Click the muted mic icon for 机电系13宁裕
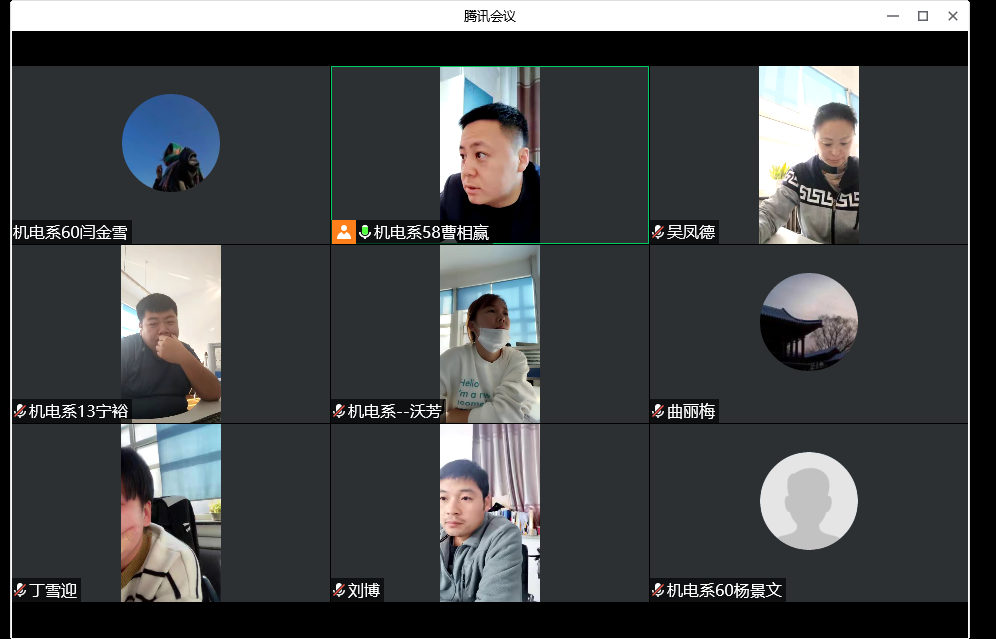The height and width of the screenshot is (639, 996). pos(20,411)
